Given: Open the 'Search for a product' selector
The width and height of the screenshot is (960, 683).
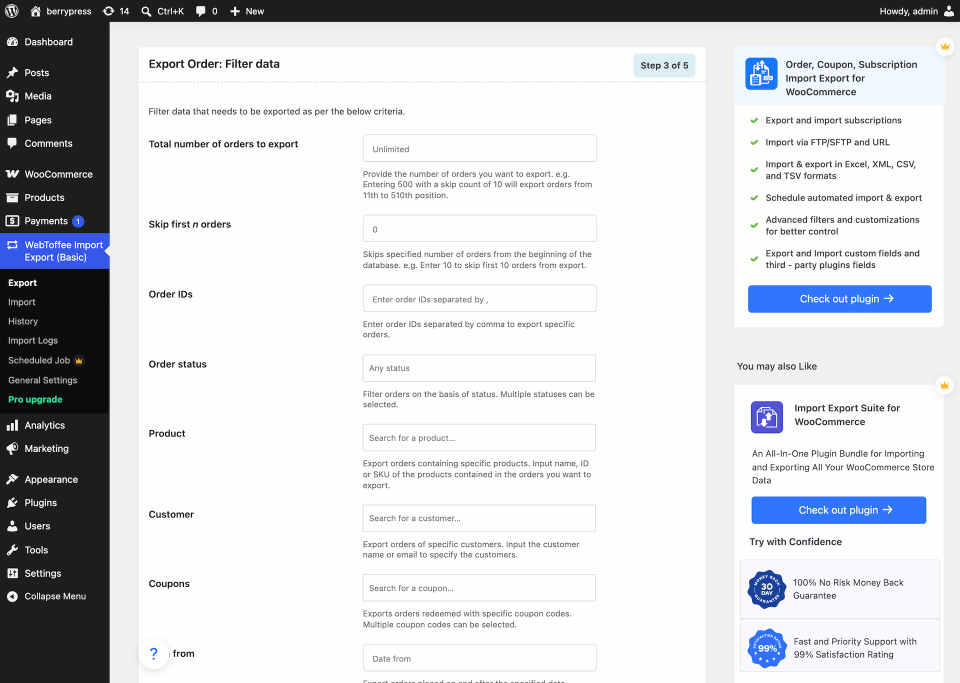Looking at the screenshot, I should pos(479,438).
